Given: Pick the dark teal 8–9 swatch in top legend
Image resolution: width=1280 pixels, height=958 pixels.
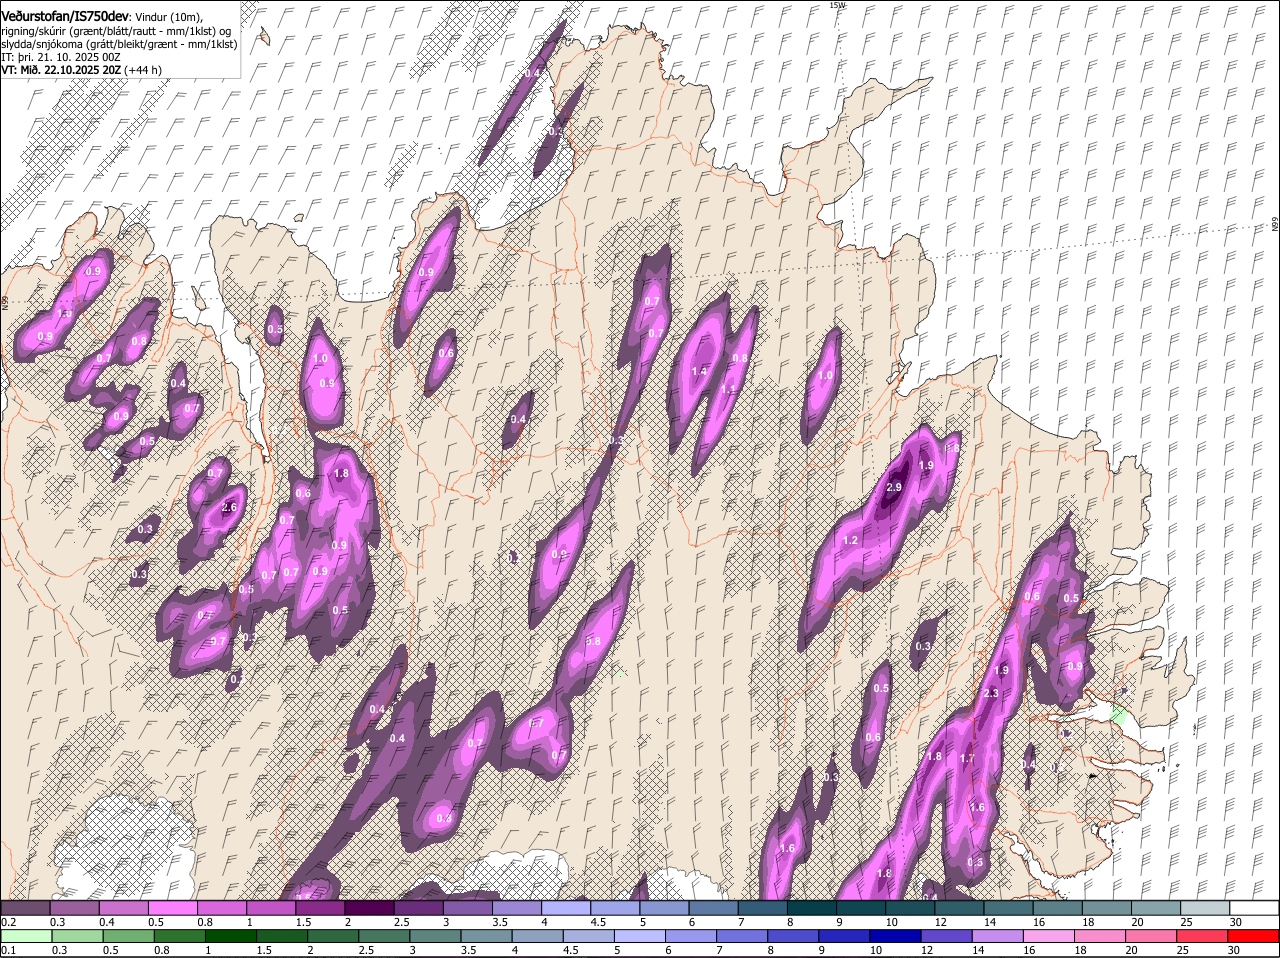Looking at the screenshot, I should click(x=813, y=908).
